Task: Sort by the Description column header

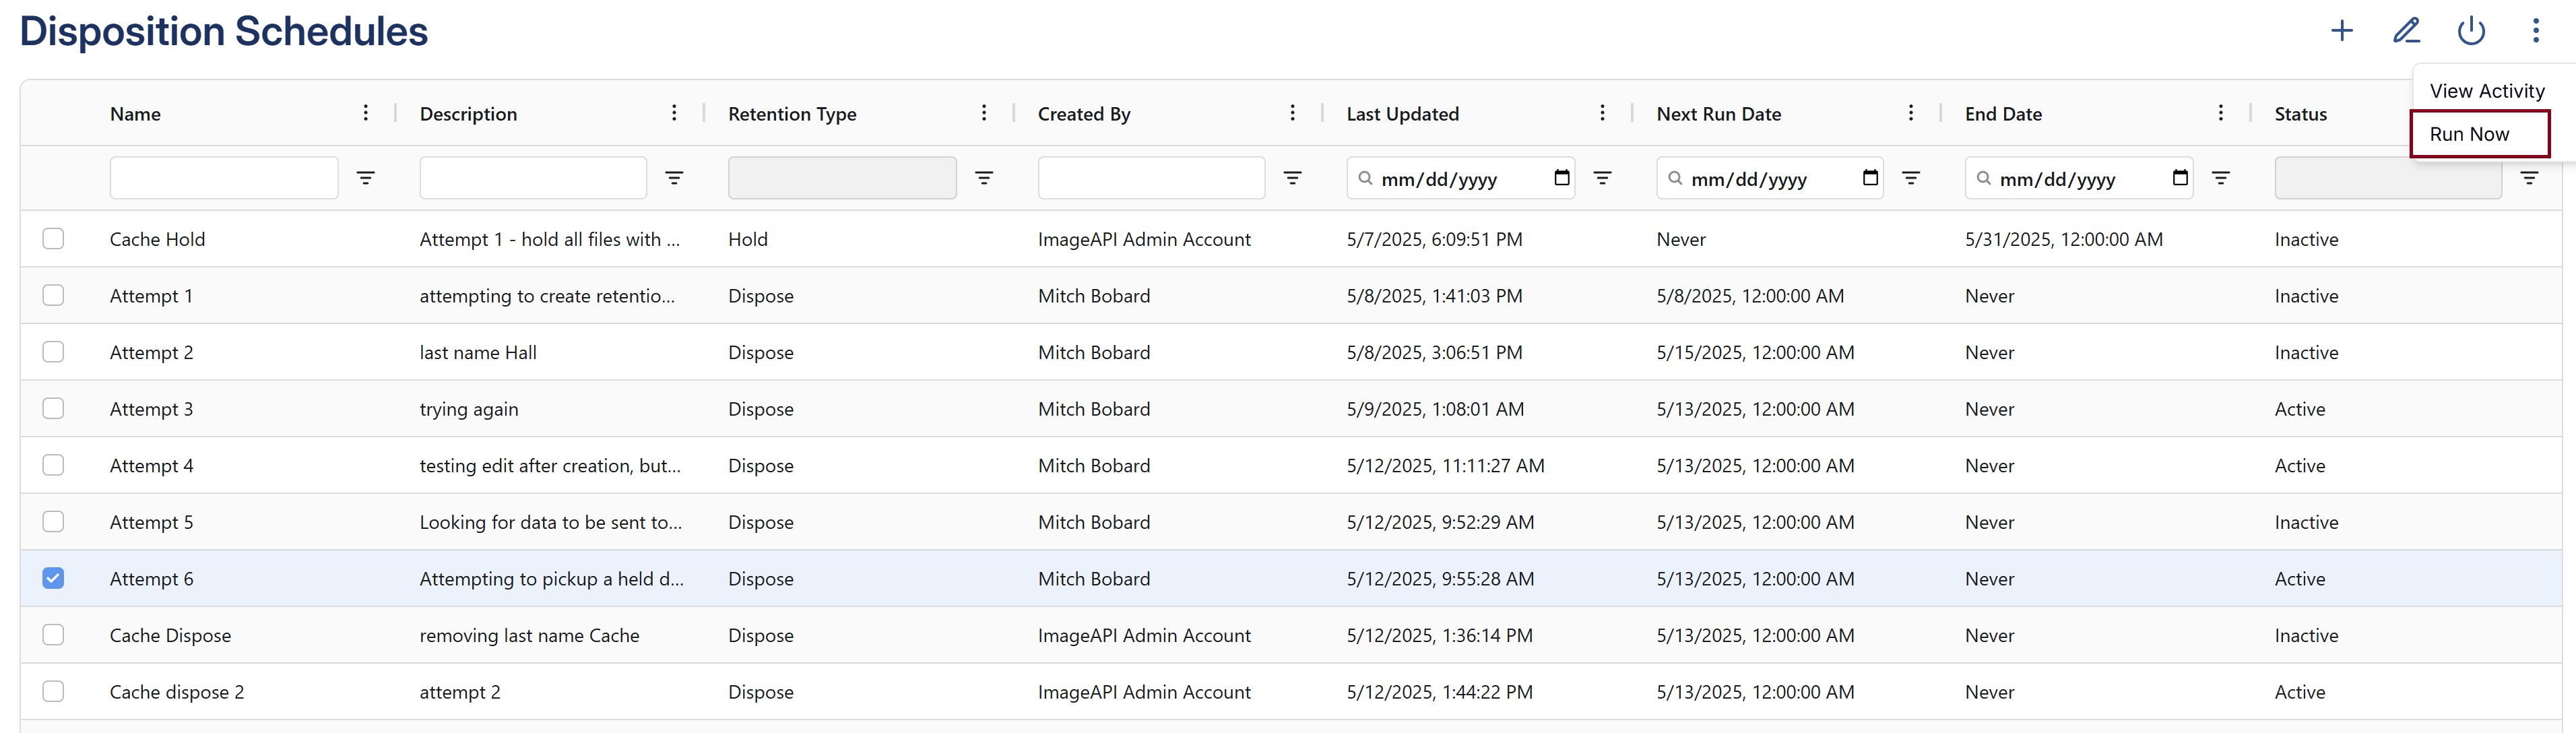Action: click(x=468, y=114)
